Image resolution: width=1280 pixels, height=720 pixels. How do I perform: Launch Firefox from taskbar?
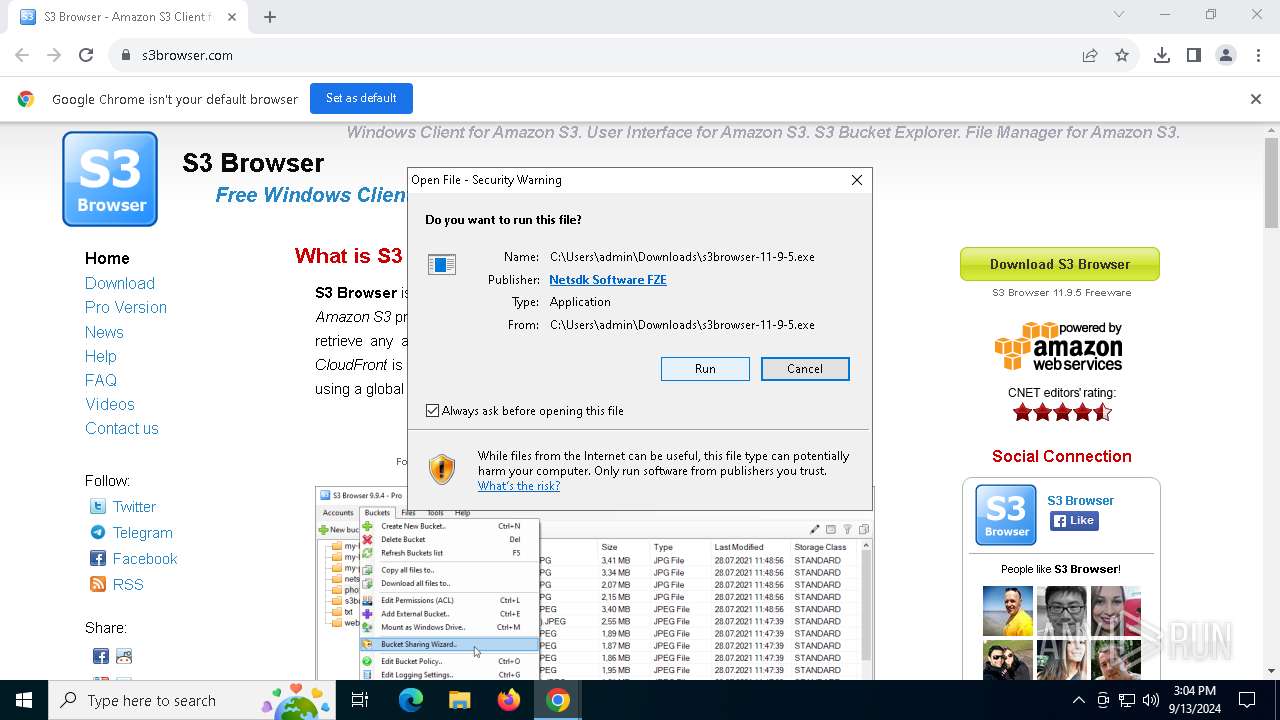(509, 700)
